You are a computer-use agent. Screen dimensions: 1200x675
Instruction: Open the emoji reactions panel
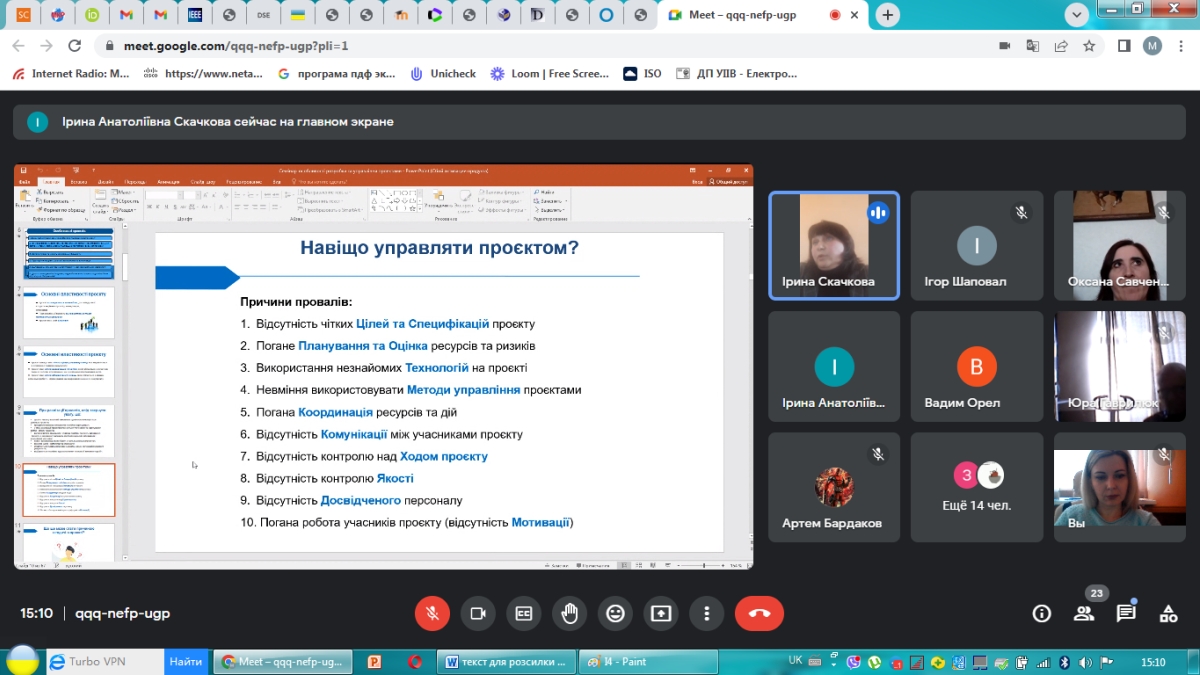[x=615, y=613]
